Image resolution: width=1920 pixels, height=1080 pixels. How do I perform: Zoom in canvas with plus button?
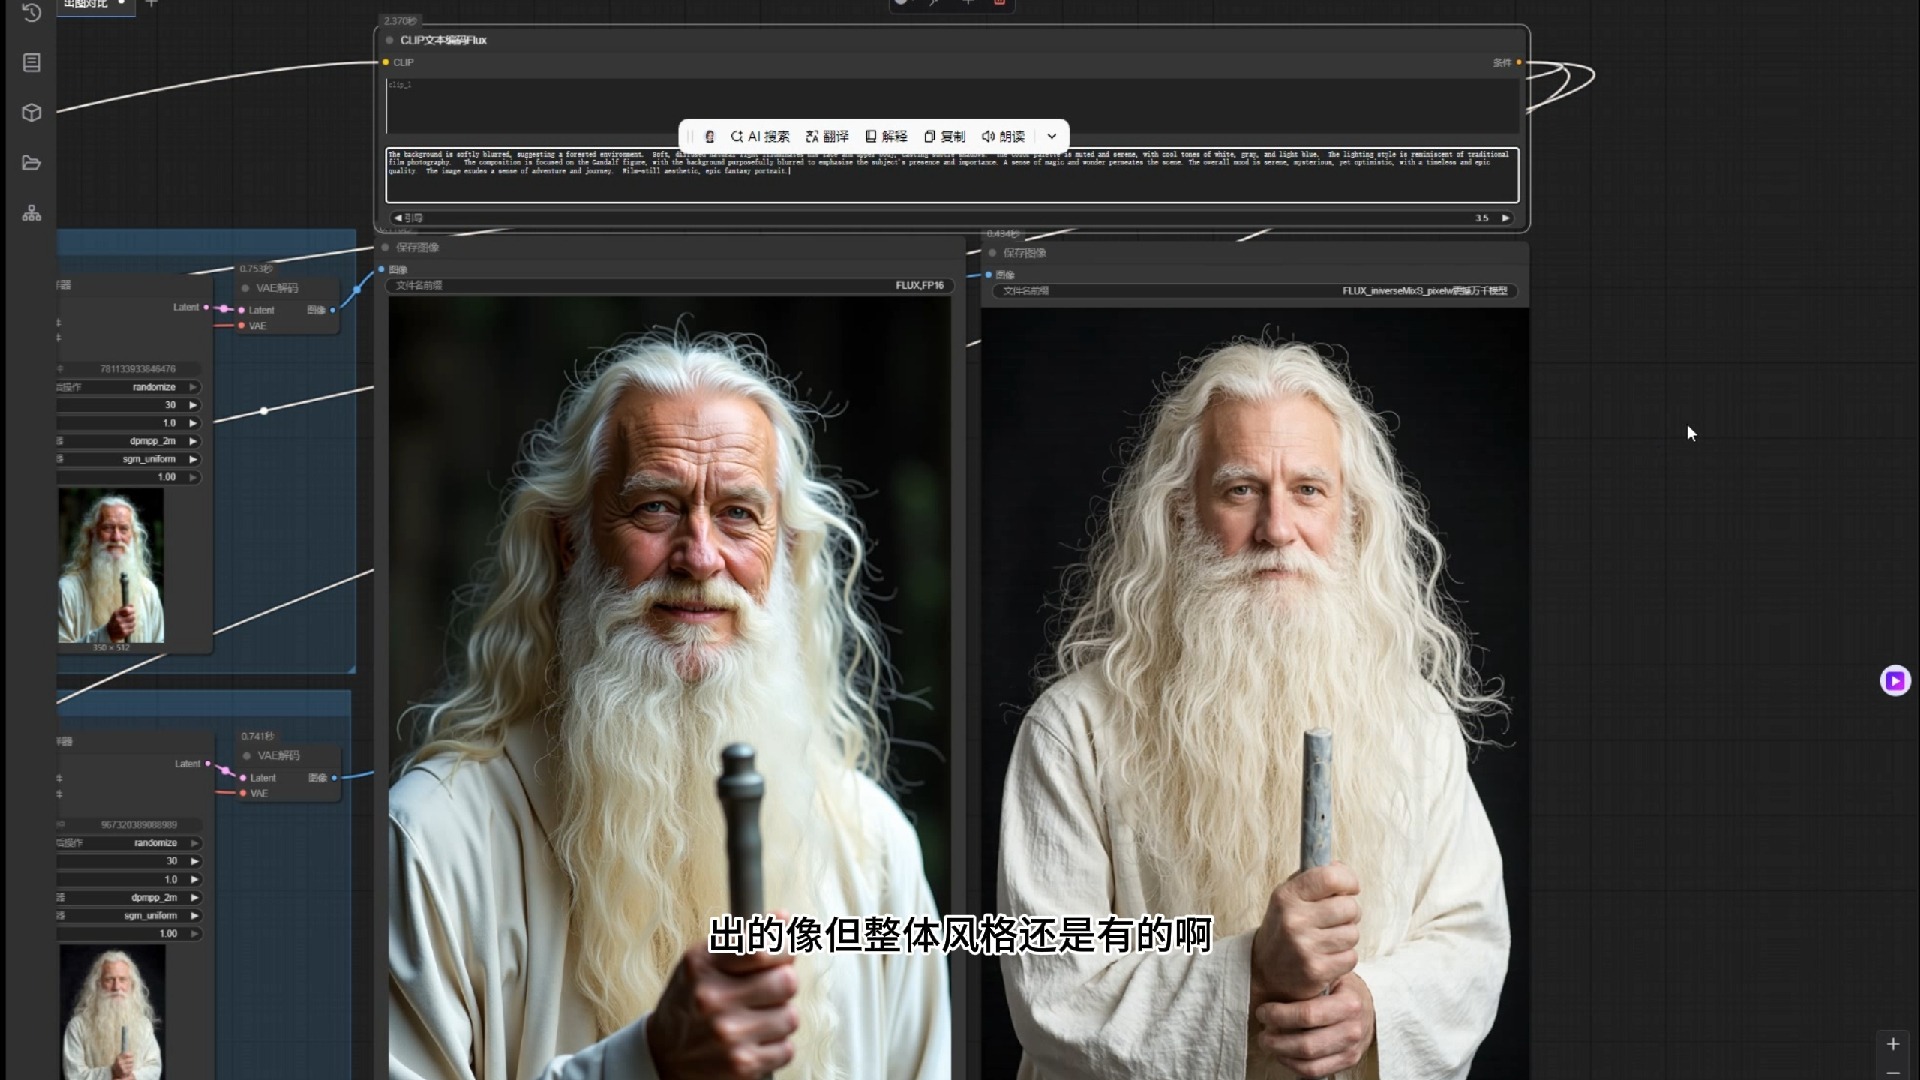(1893, 1044)
